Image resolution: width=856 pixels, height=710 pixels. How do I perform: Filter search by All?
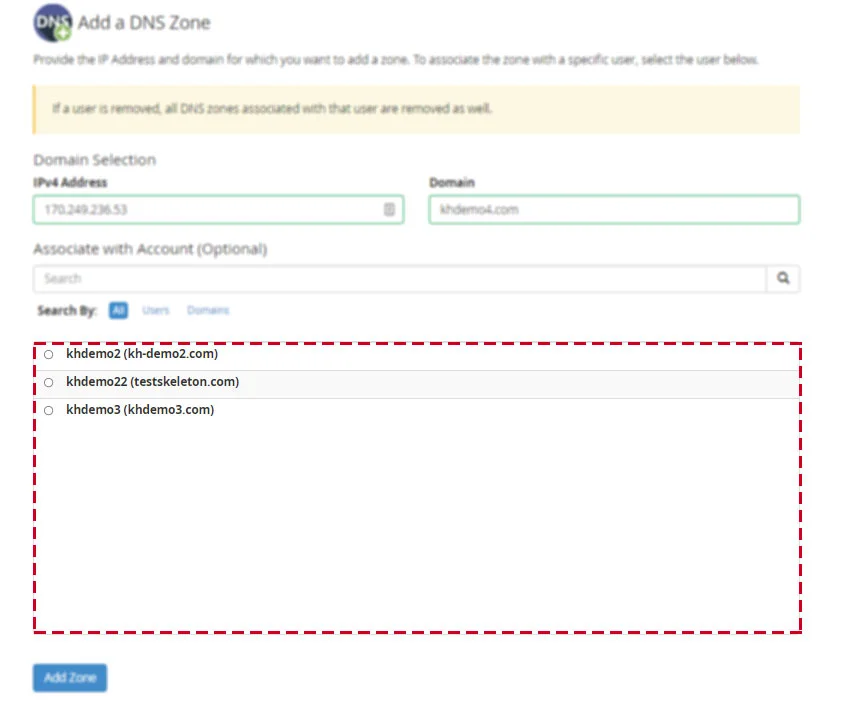118,310
